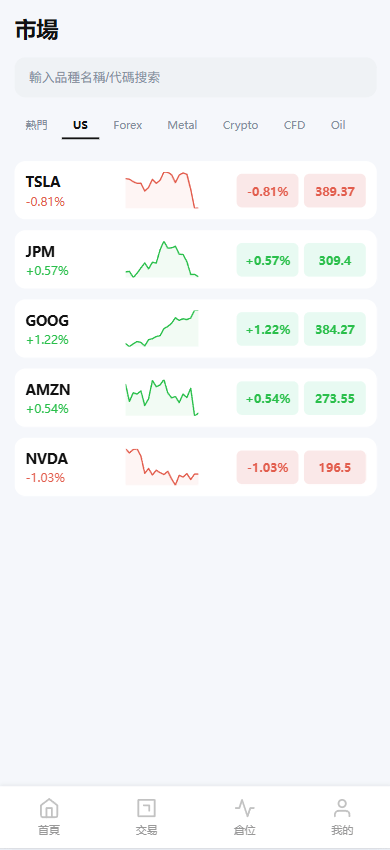Open the Oil tab
Screen dimensions: 390x850
point(338,125)
